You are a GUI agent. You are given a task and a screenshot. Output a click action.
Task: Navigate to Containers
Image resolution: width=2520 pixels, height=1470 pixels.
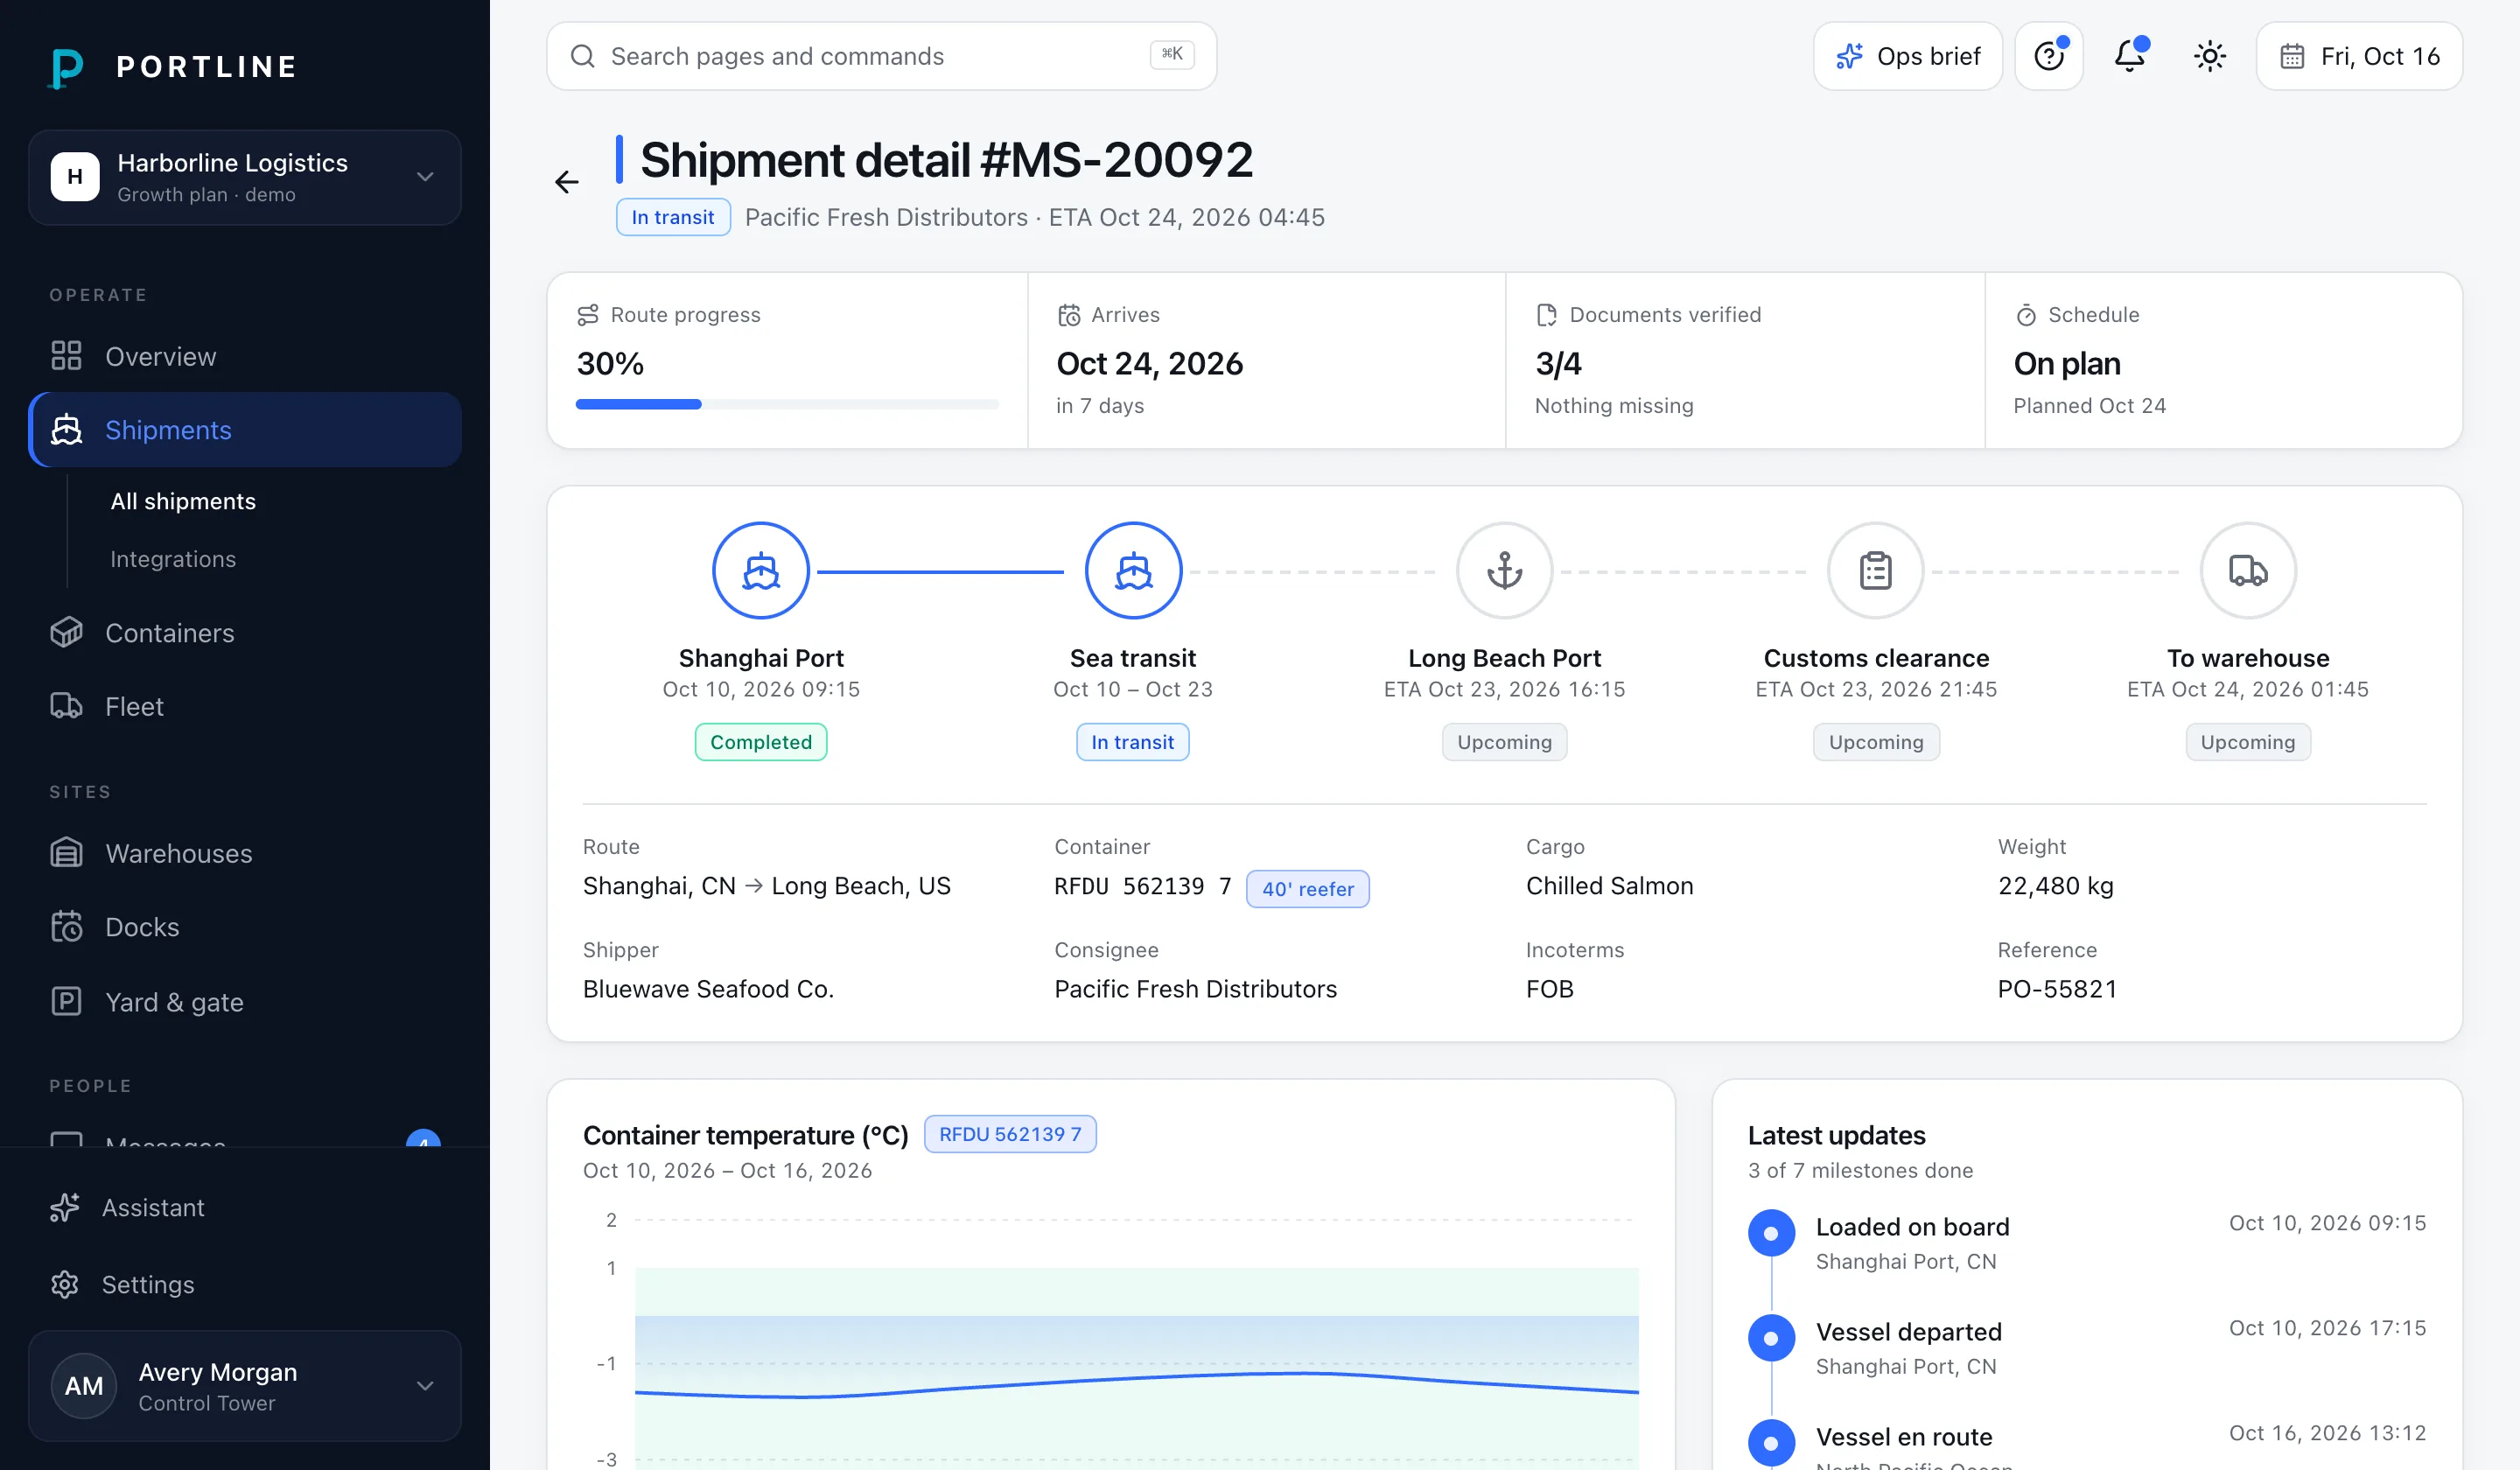click(x=245, y=633)
